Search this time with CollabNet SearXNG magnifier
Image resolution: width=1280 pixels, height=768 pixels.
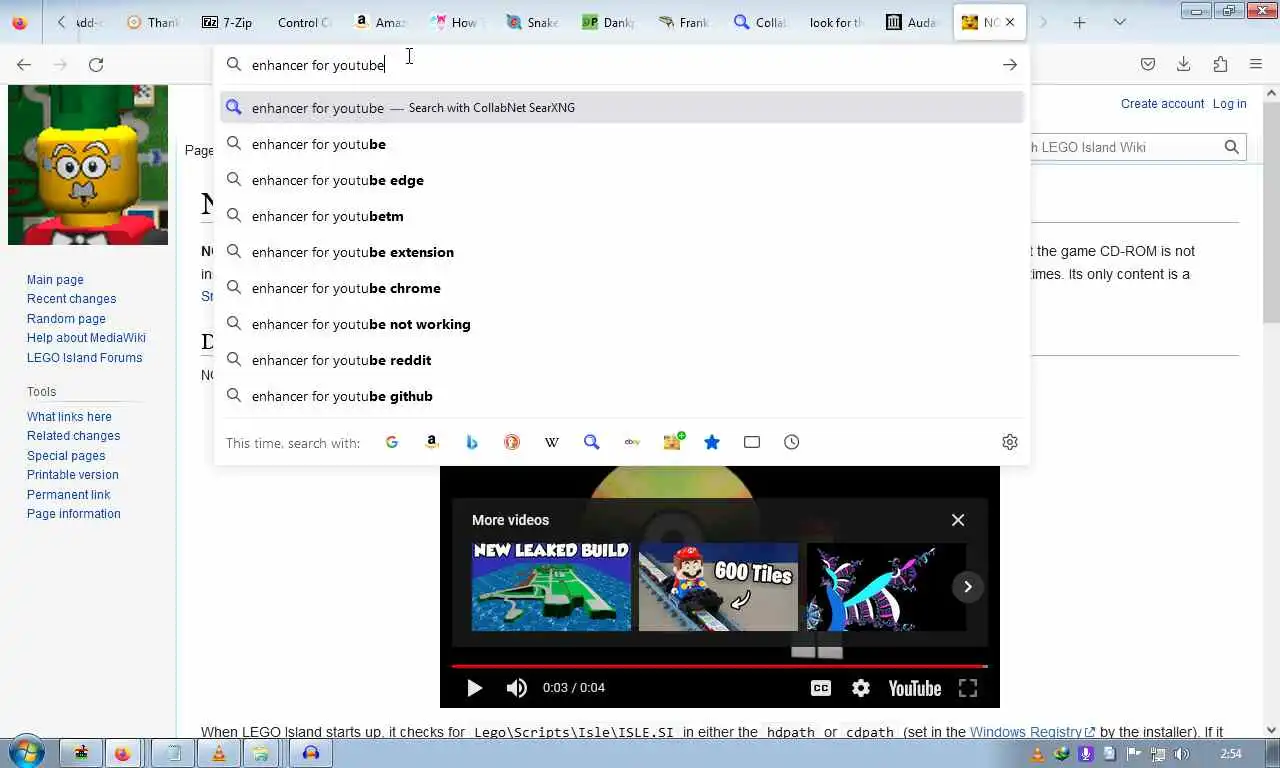pos(592,442)
